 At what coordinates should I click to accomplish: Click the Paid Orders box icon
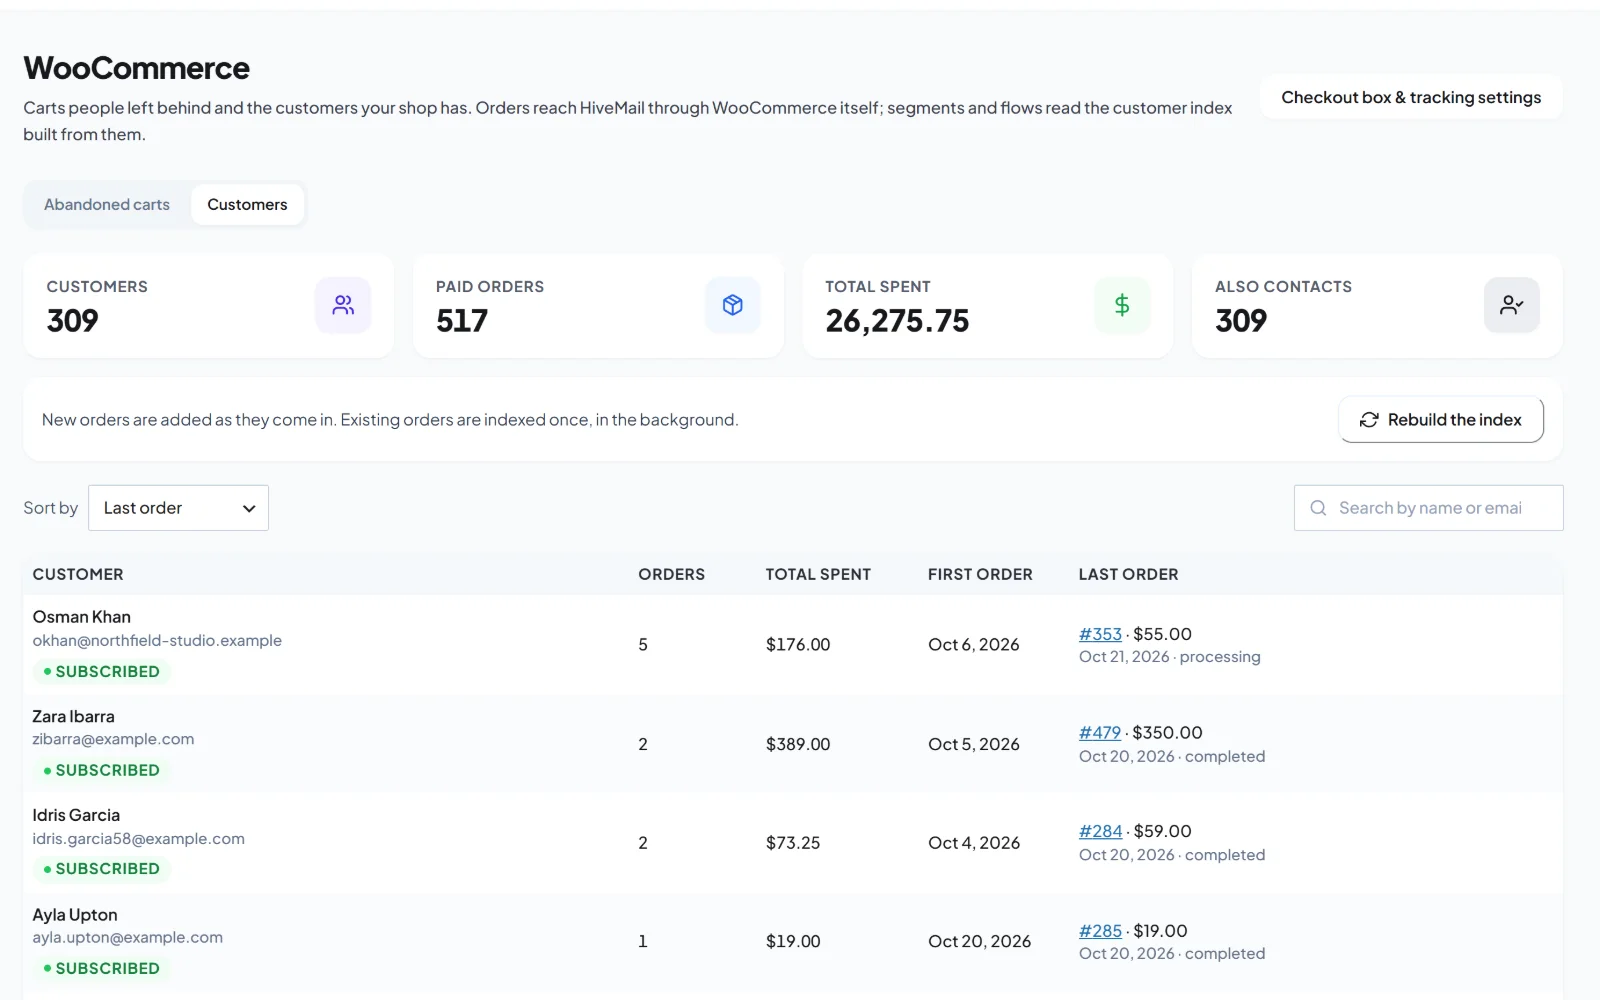733,305
